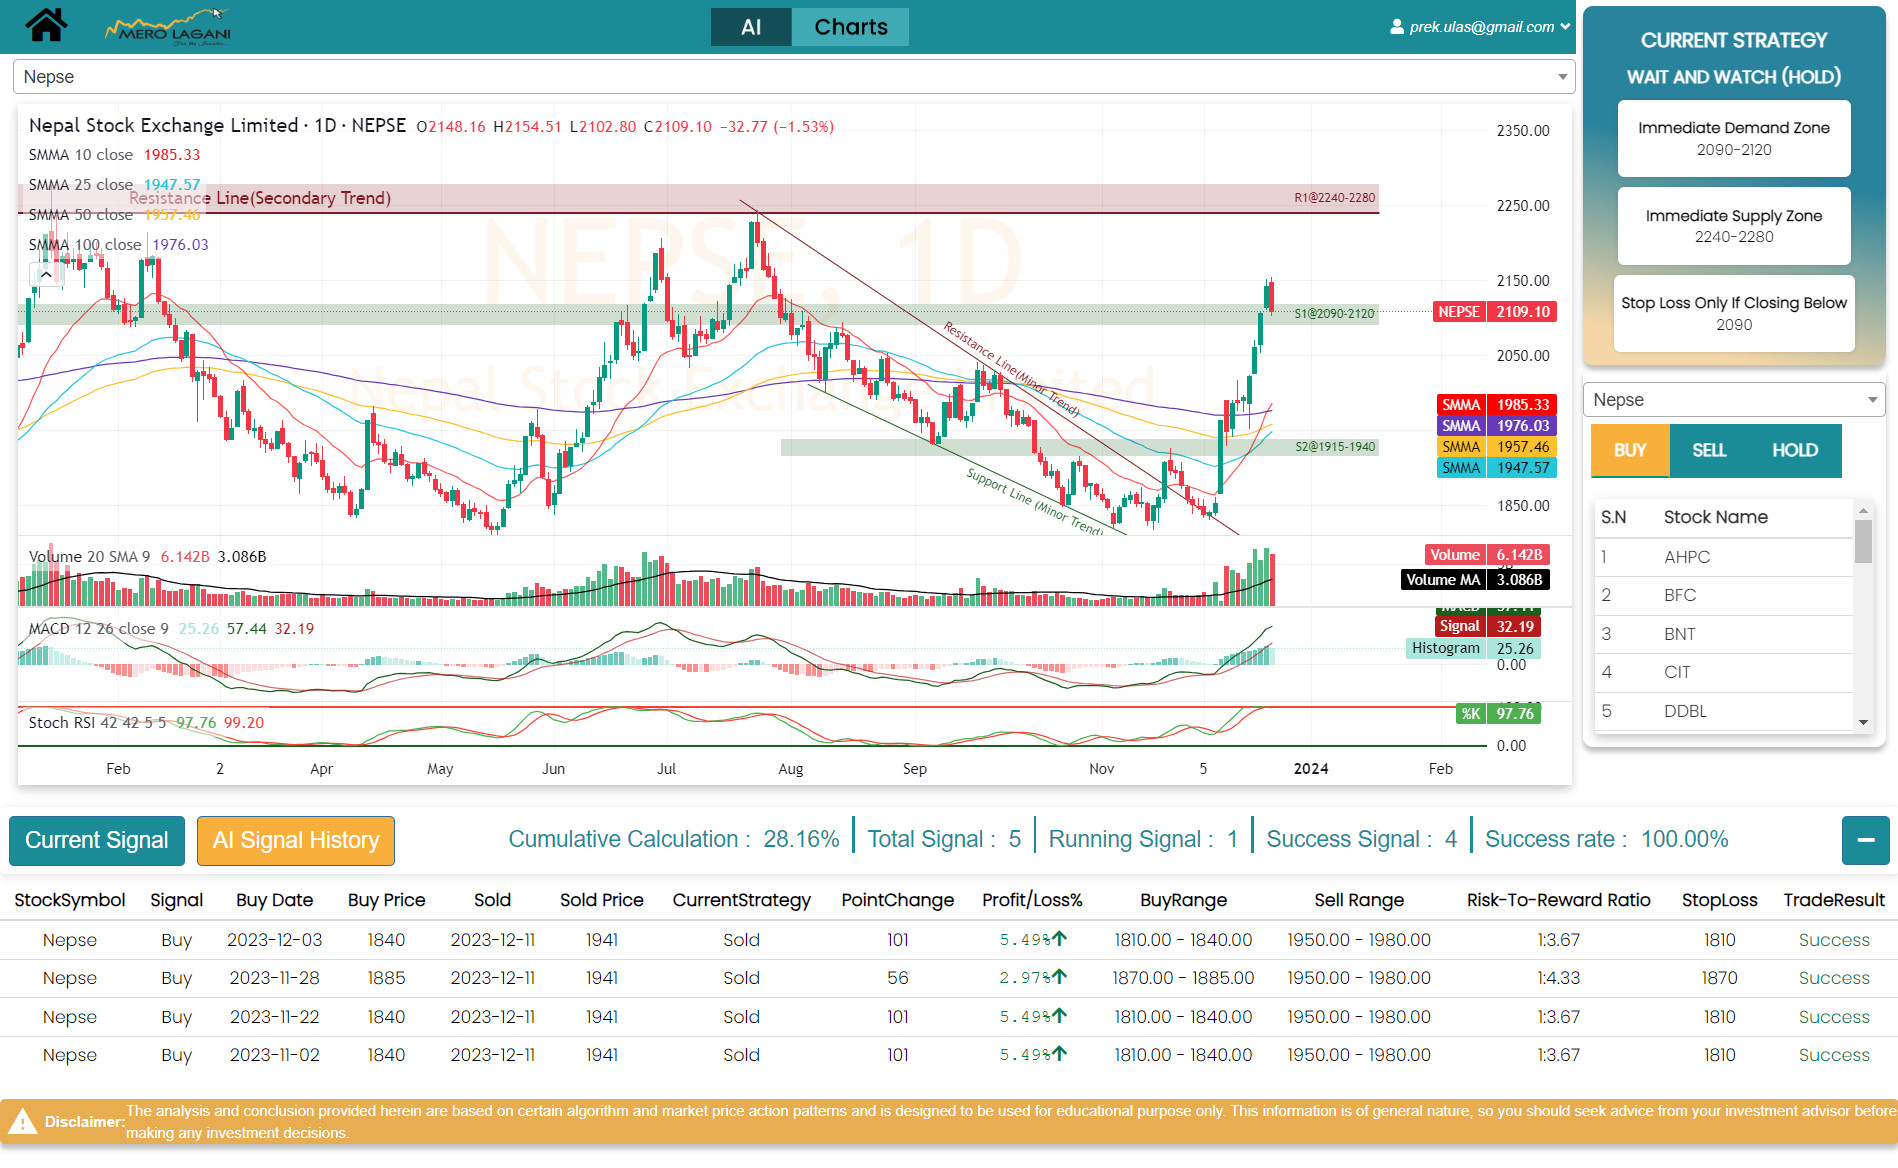Click the stock list scrollbar thumb
The image size is (1898, 1168).
tap(1863, 541)
